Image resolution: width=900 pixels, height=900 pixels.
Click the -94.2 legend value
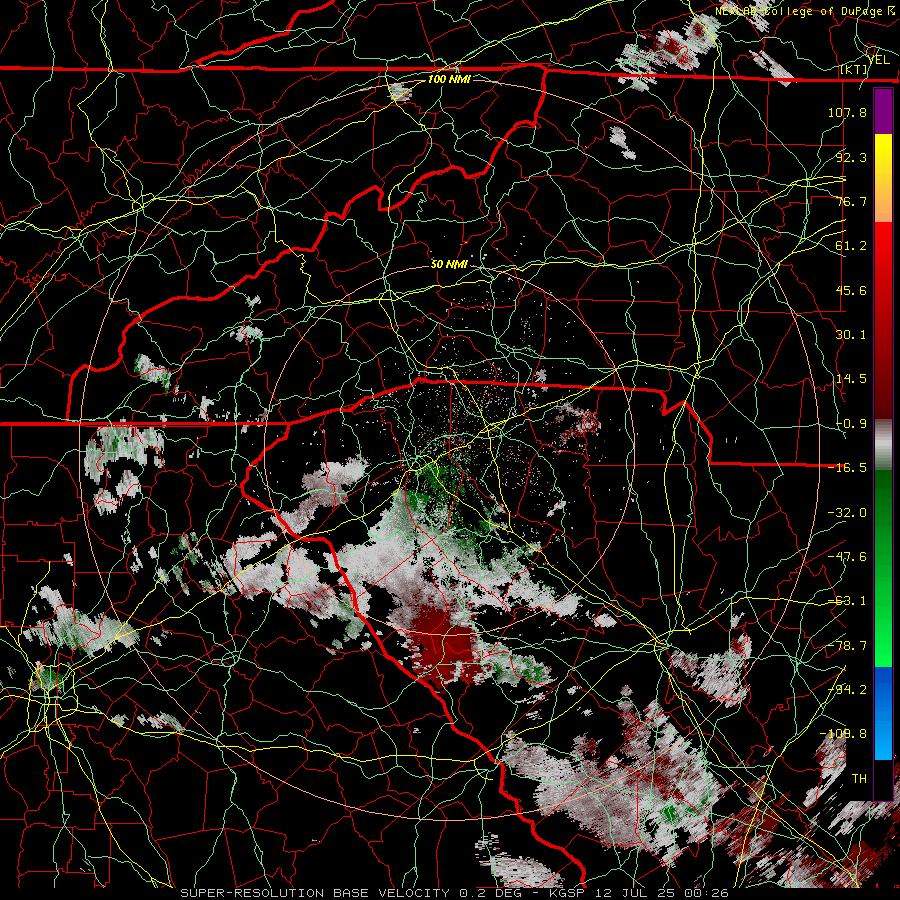[847, 690]
